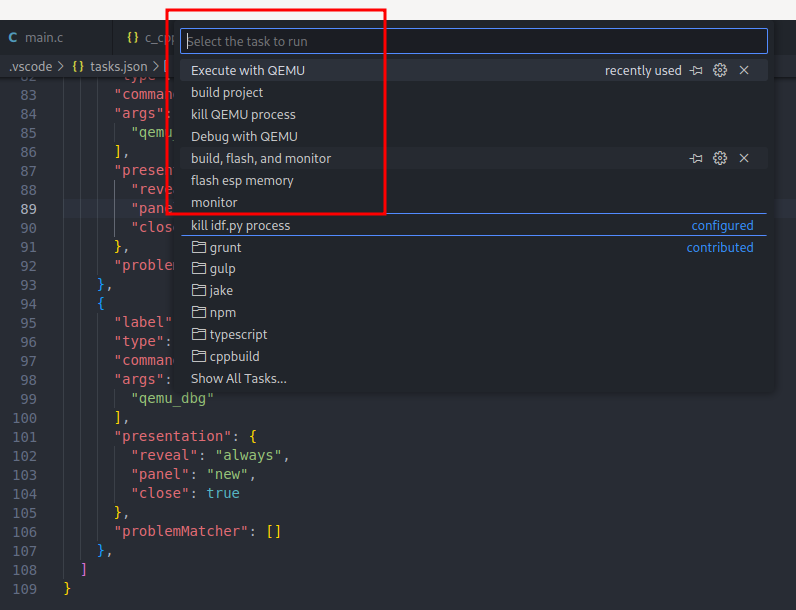Click Show All Tasks... entry

coord(238,379)
